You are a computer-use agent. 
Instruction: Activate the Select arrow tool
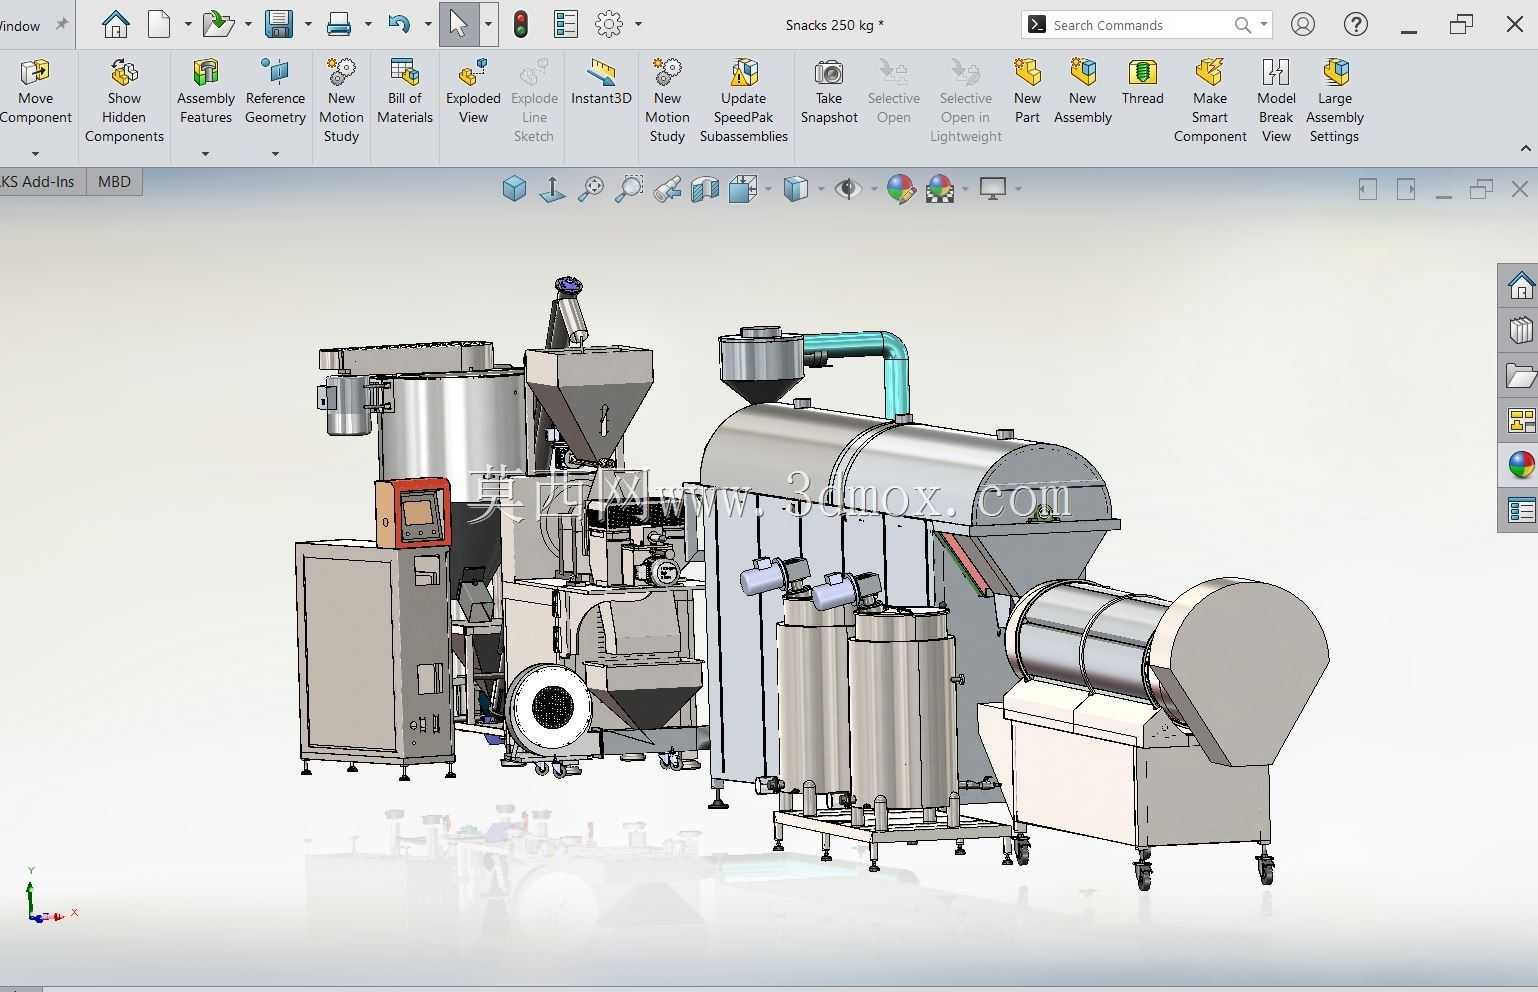(x=458, y=24)
